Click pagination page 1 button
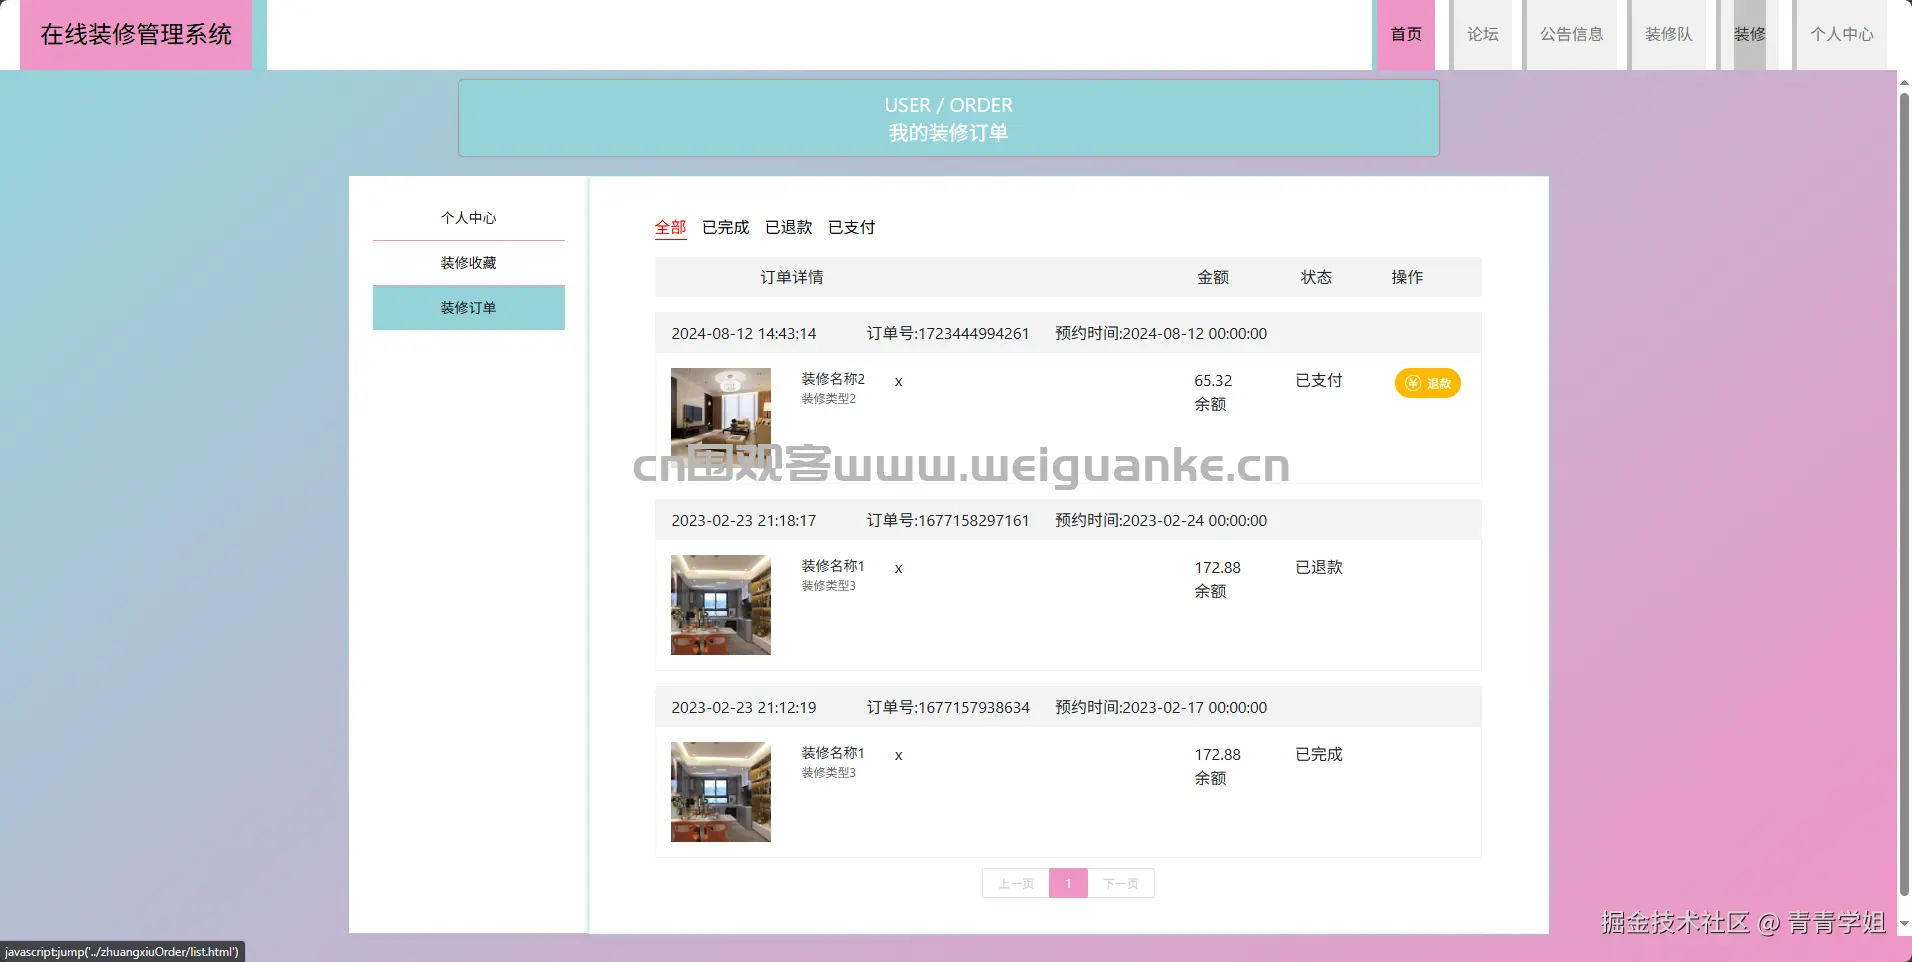Screen dimensions: 1912x962 (x=1068, y=883)
